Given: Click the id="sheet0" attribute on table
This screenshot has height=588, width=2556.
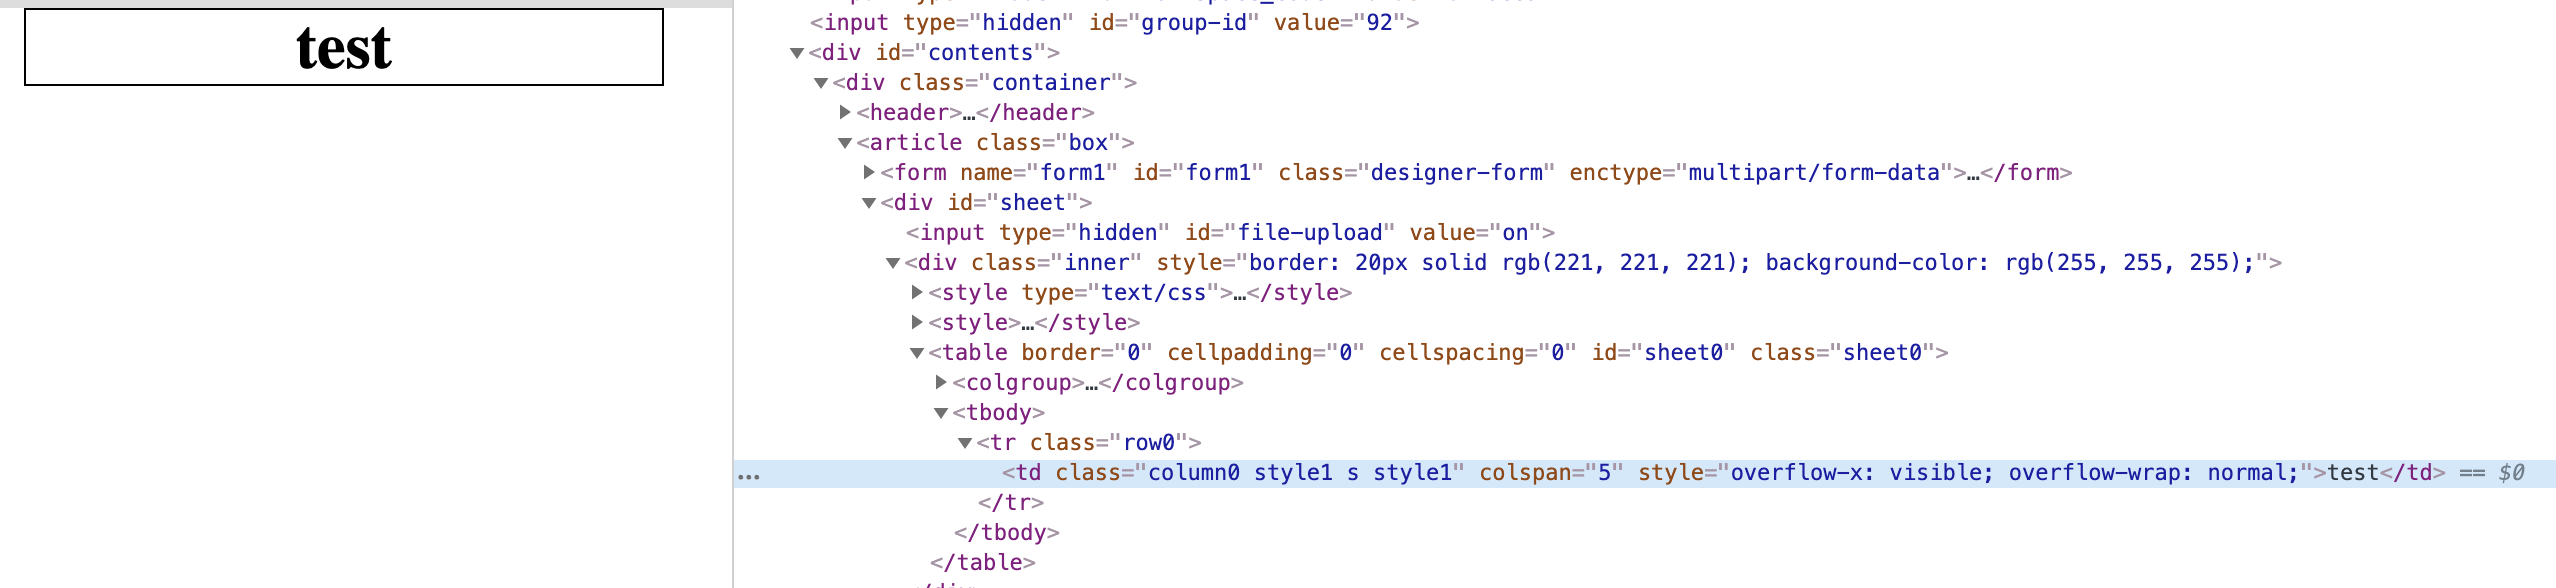Looking at the screenshot, I should [x=1663, y=352].
